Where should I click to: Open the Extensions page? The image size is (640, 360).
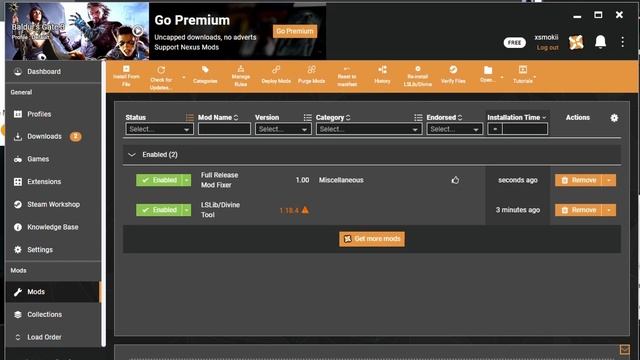tap(53, 182)
